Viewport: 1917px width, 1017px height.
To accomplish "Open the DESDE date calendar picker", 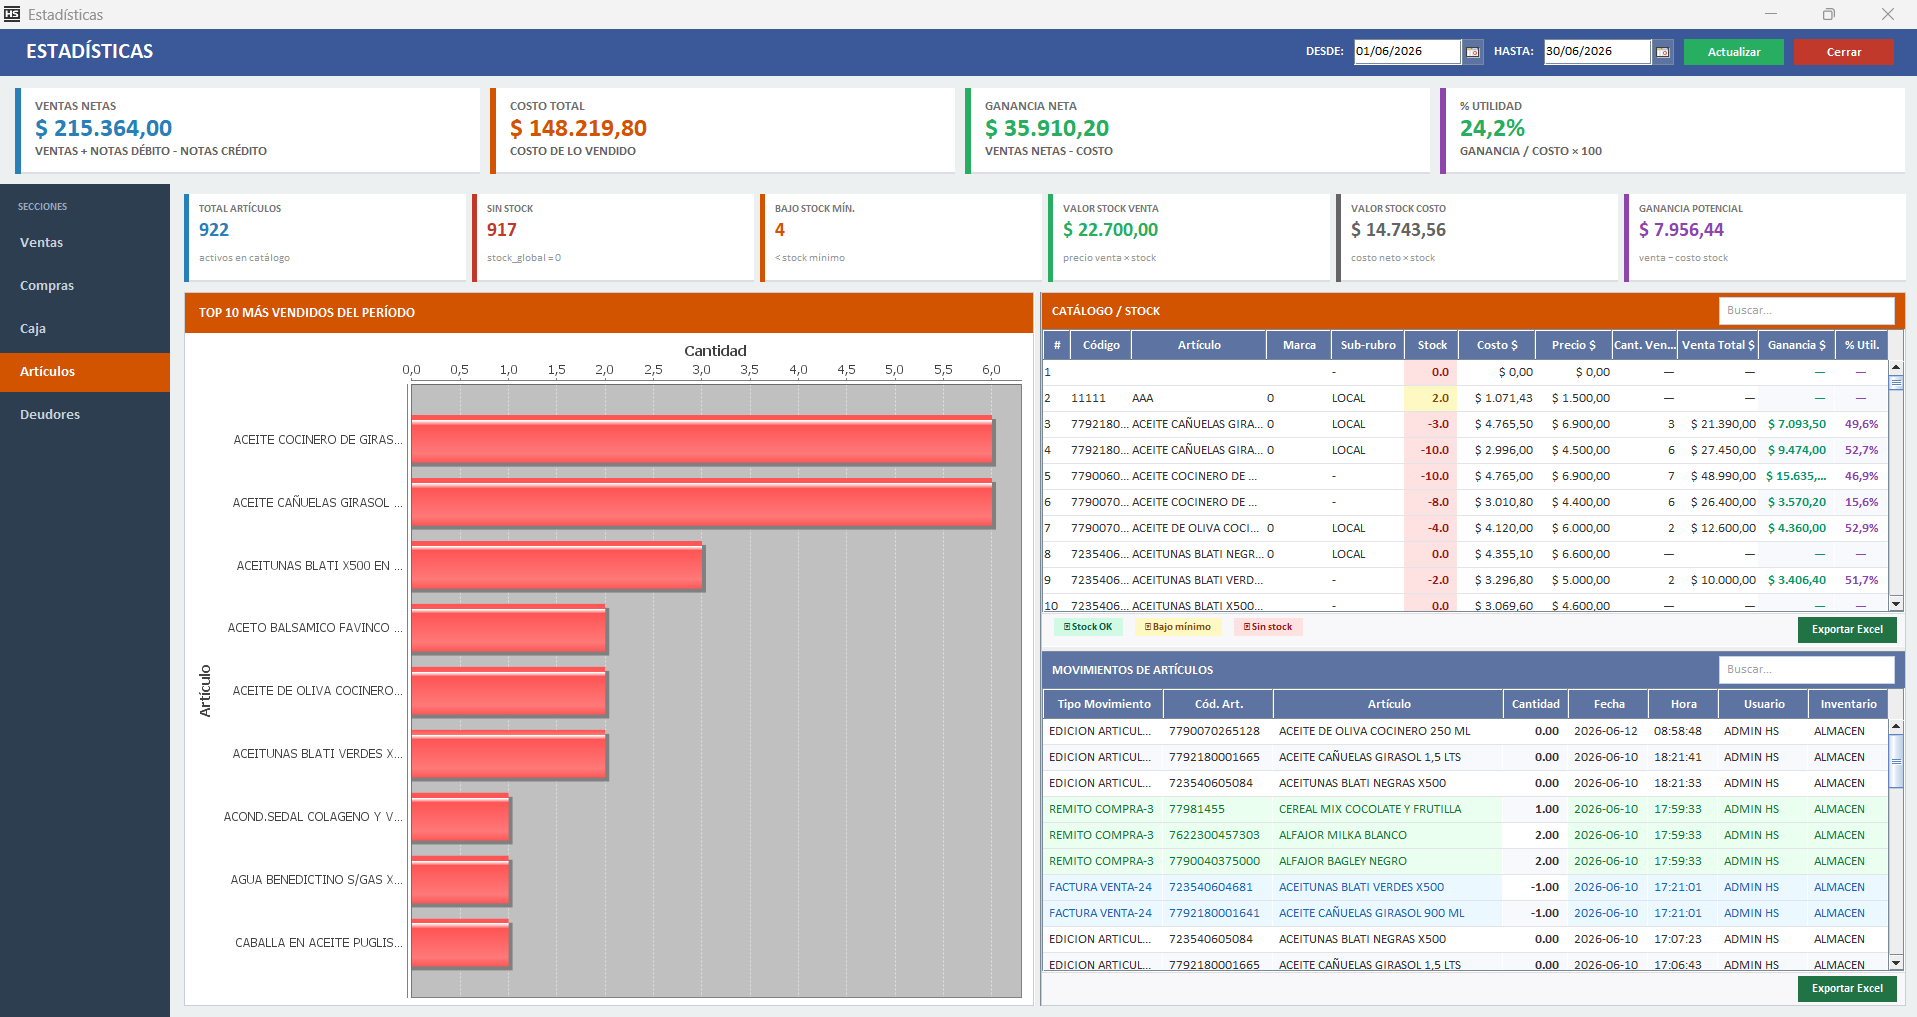I will (x=1472, y=52).
